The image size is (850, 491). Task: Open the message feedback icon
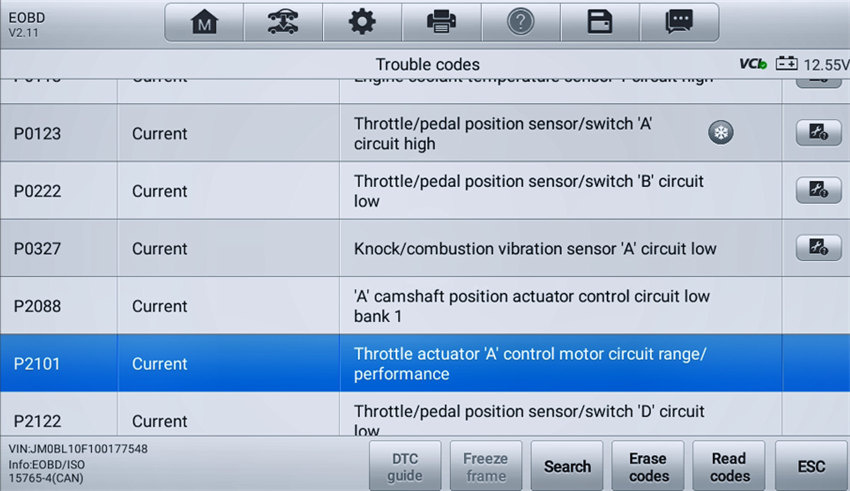[x=679, y=22]
